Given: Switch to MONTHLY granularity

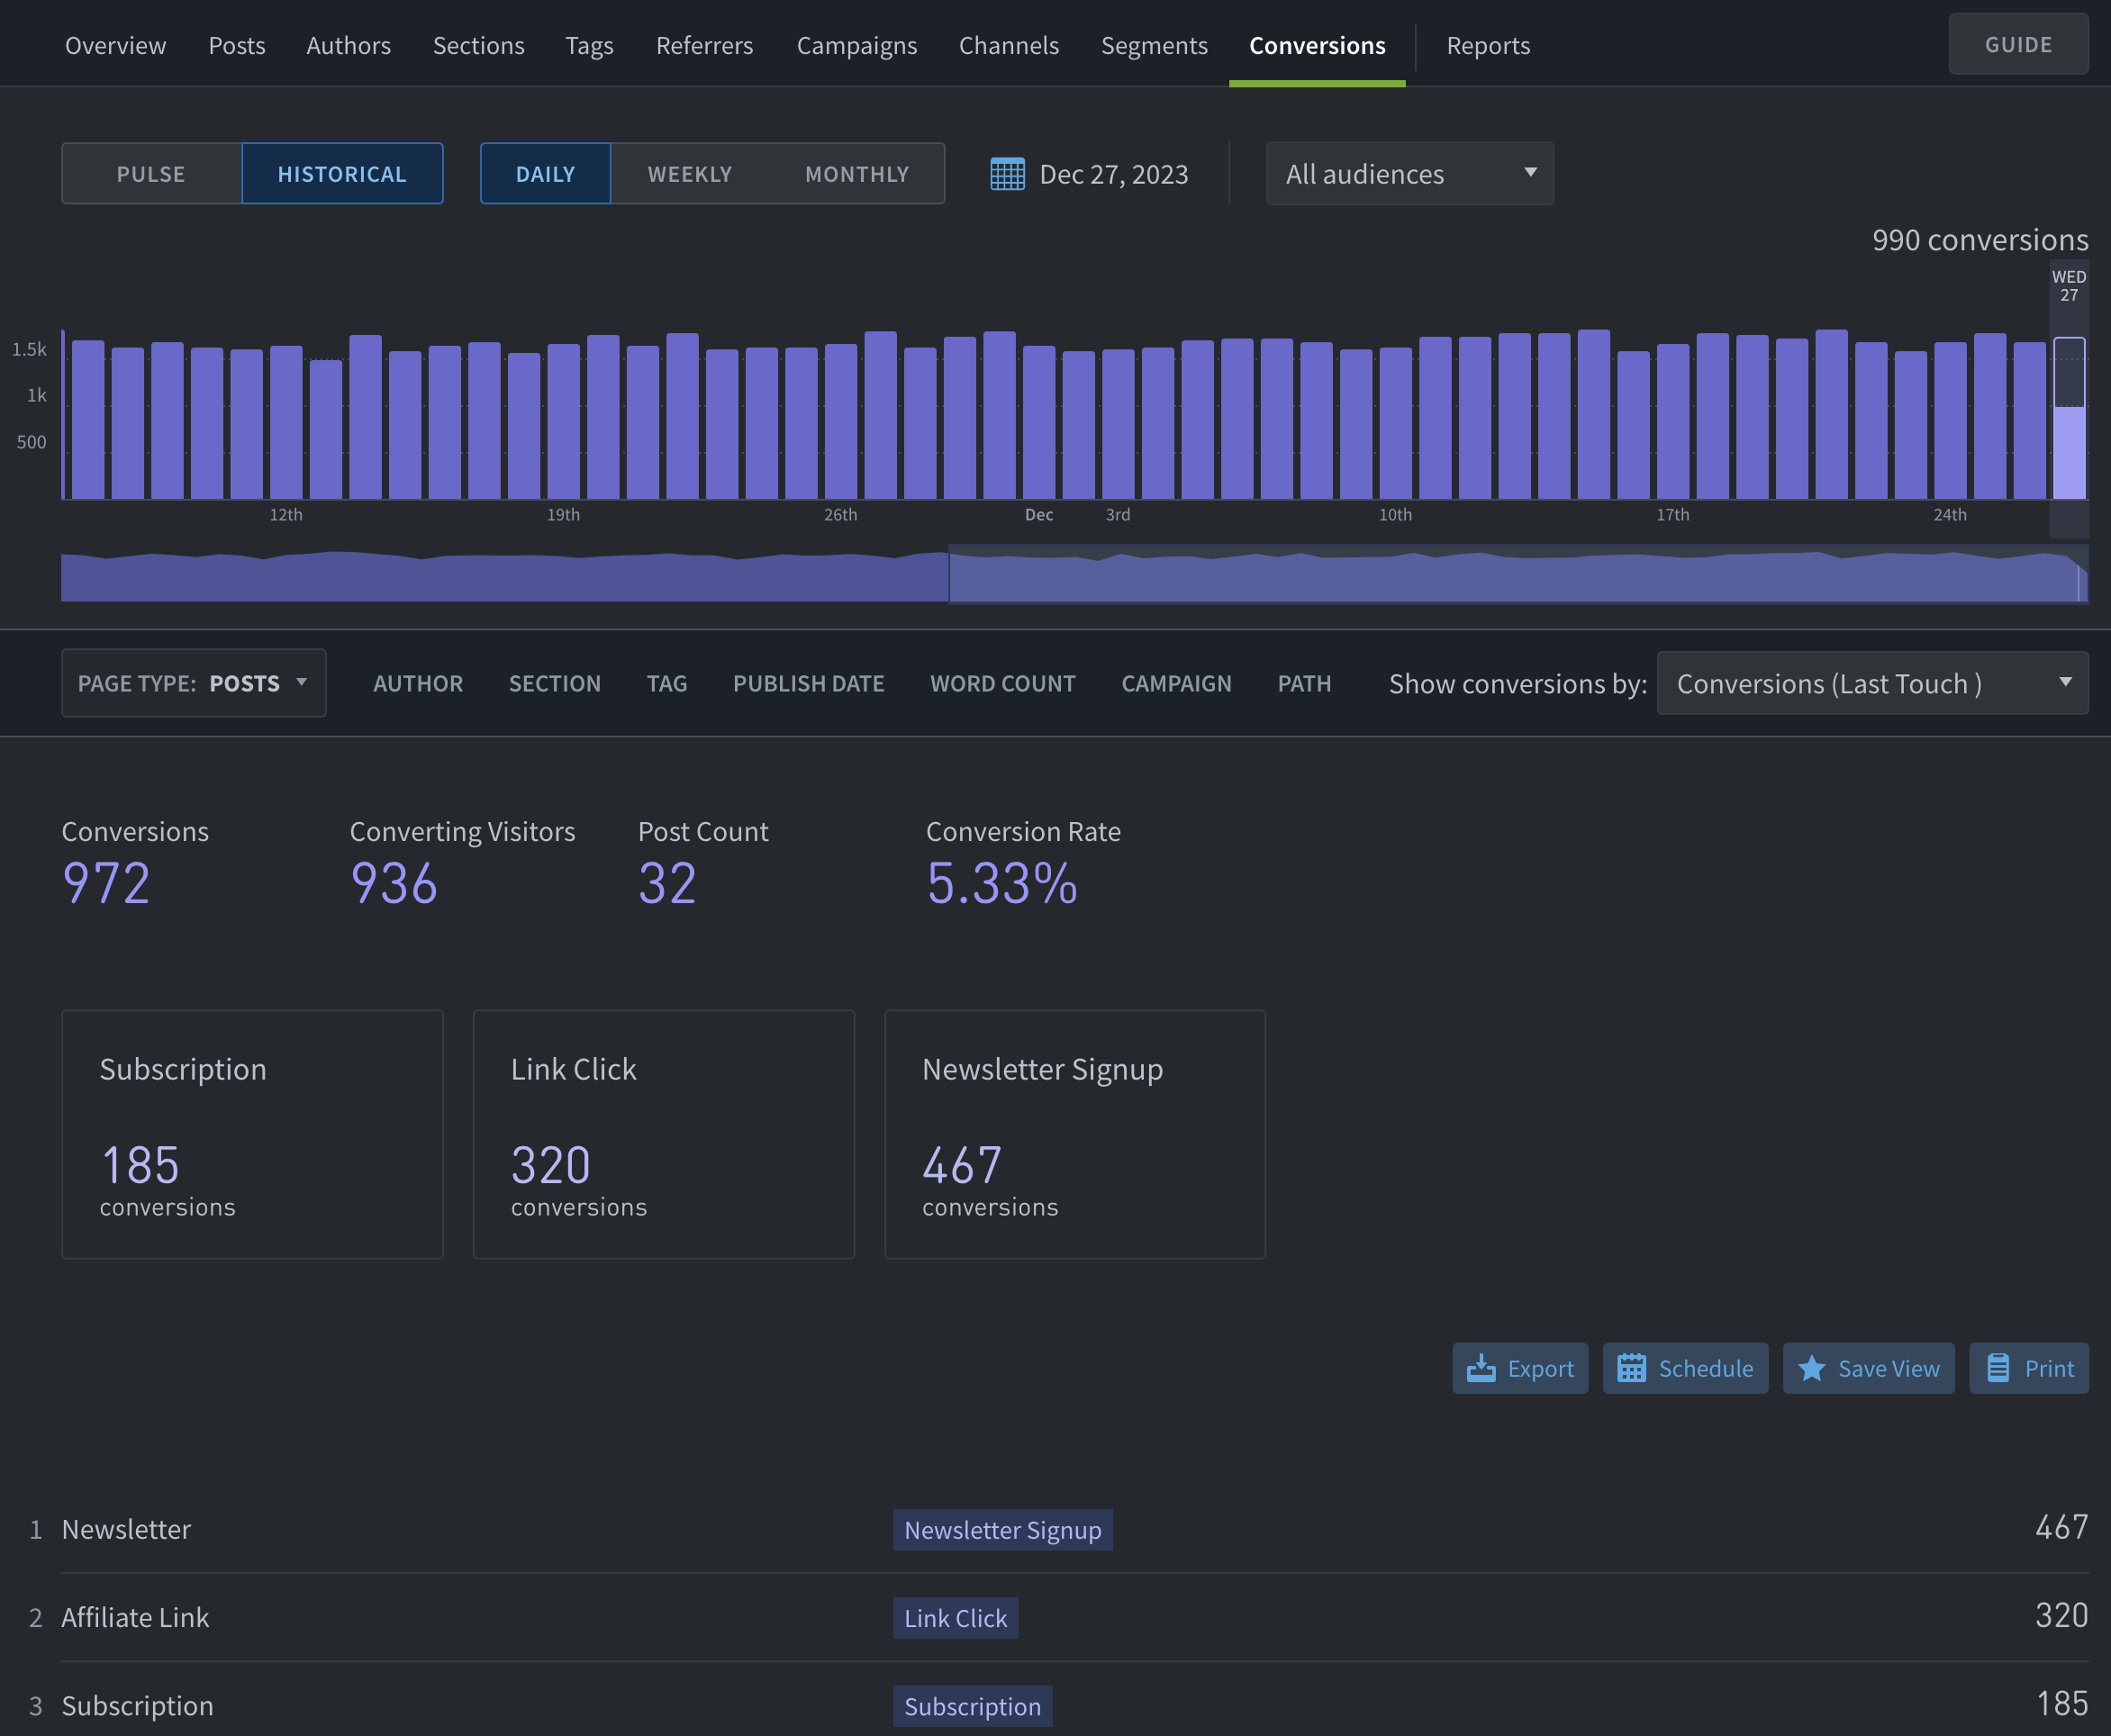Looking at the screenshot, I should pos(856,173).
